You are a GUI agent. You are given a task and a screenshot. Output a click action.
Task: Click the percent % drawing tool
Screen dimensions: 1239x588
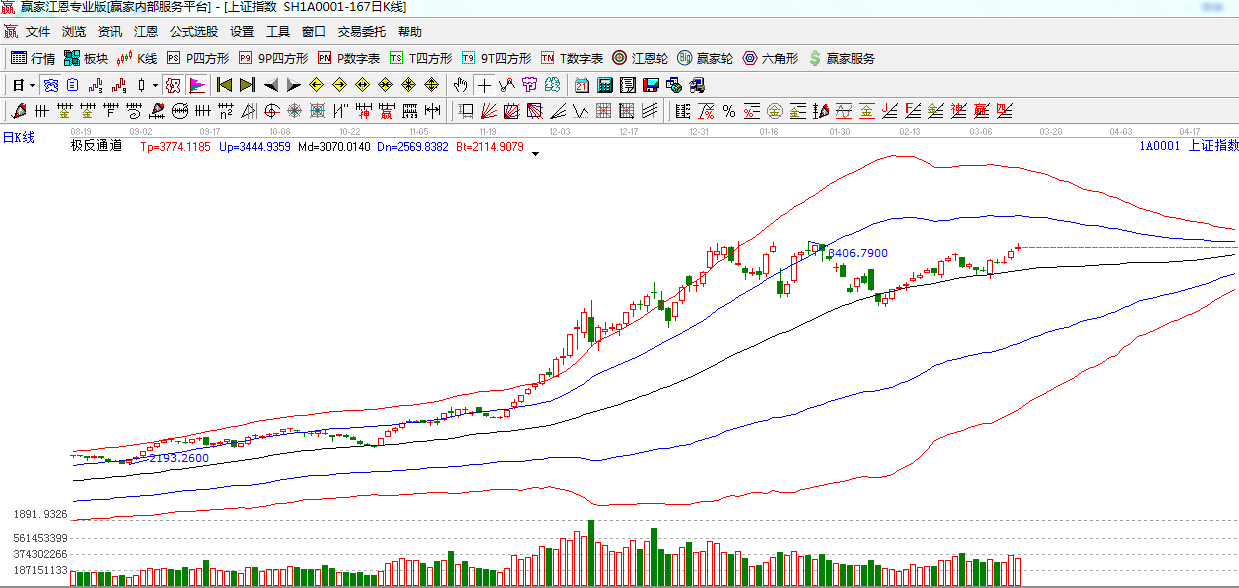[729, 111]
